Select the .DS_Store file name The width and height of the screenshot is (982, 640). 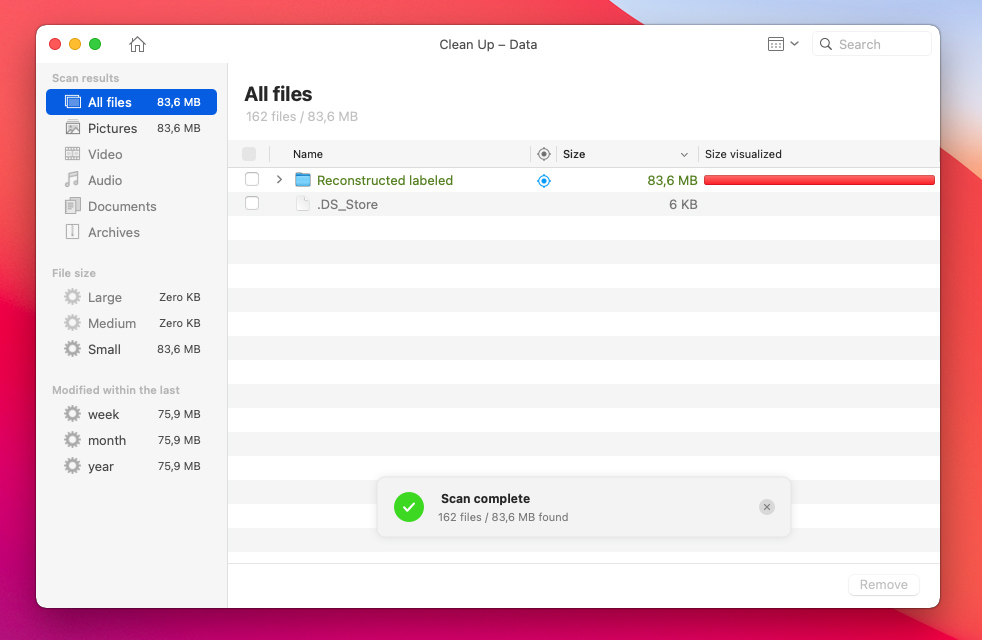348,204
